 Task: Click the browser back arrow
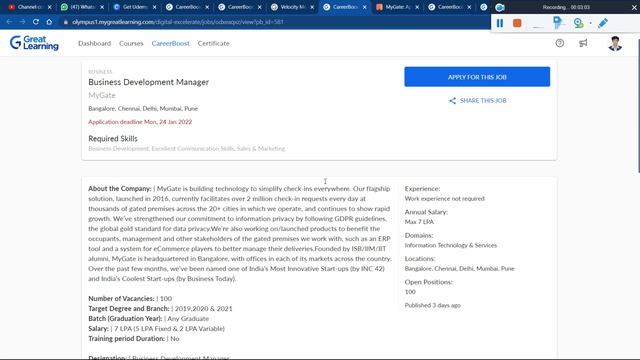click(9, 22)
